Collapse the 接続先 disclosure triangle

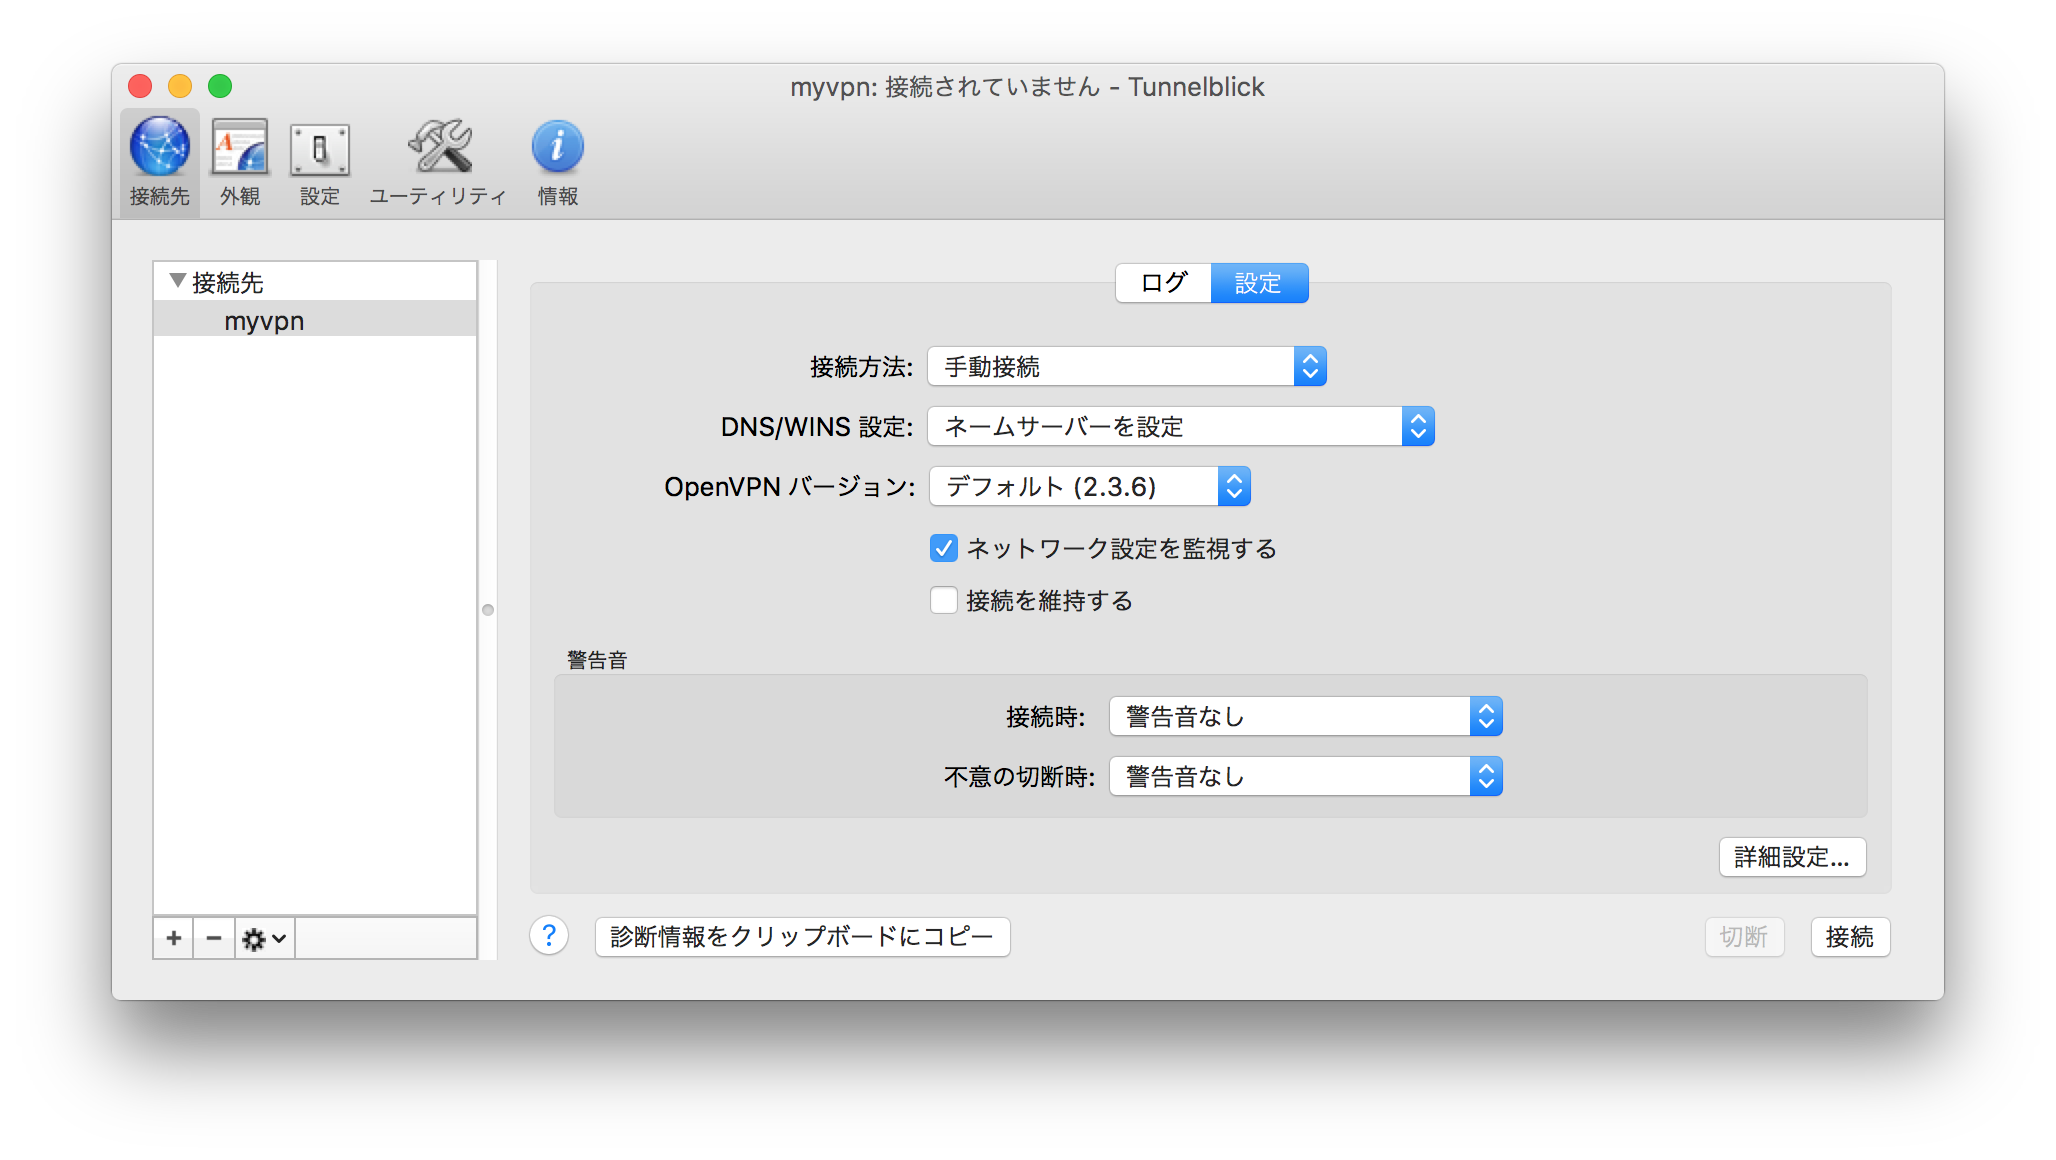176,281
